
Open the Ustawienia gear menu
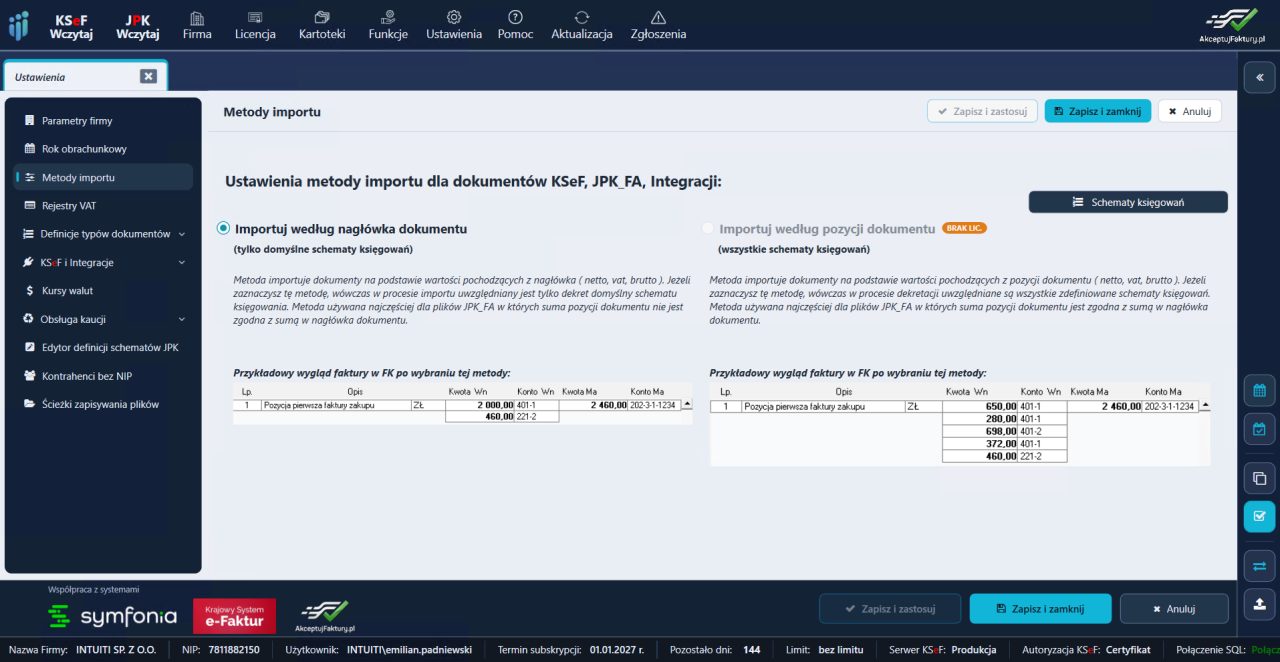(454, 26)
